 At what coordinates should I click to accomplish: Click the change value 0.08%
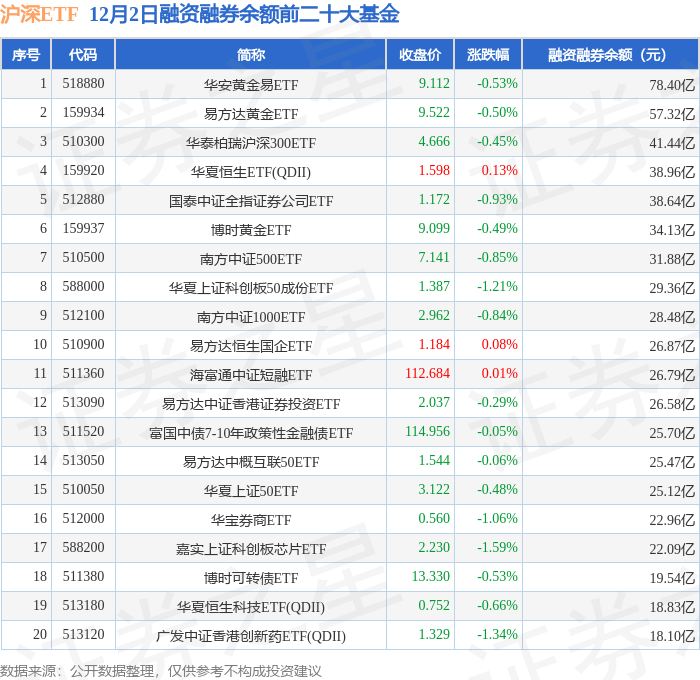(499, 345)
